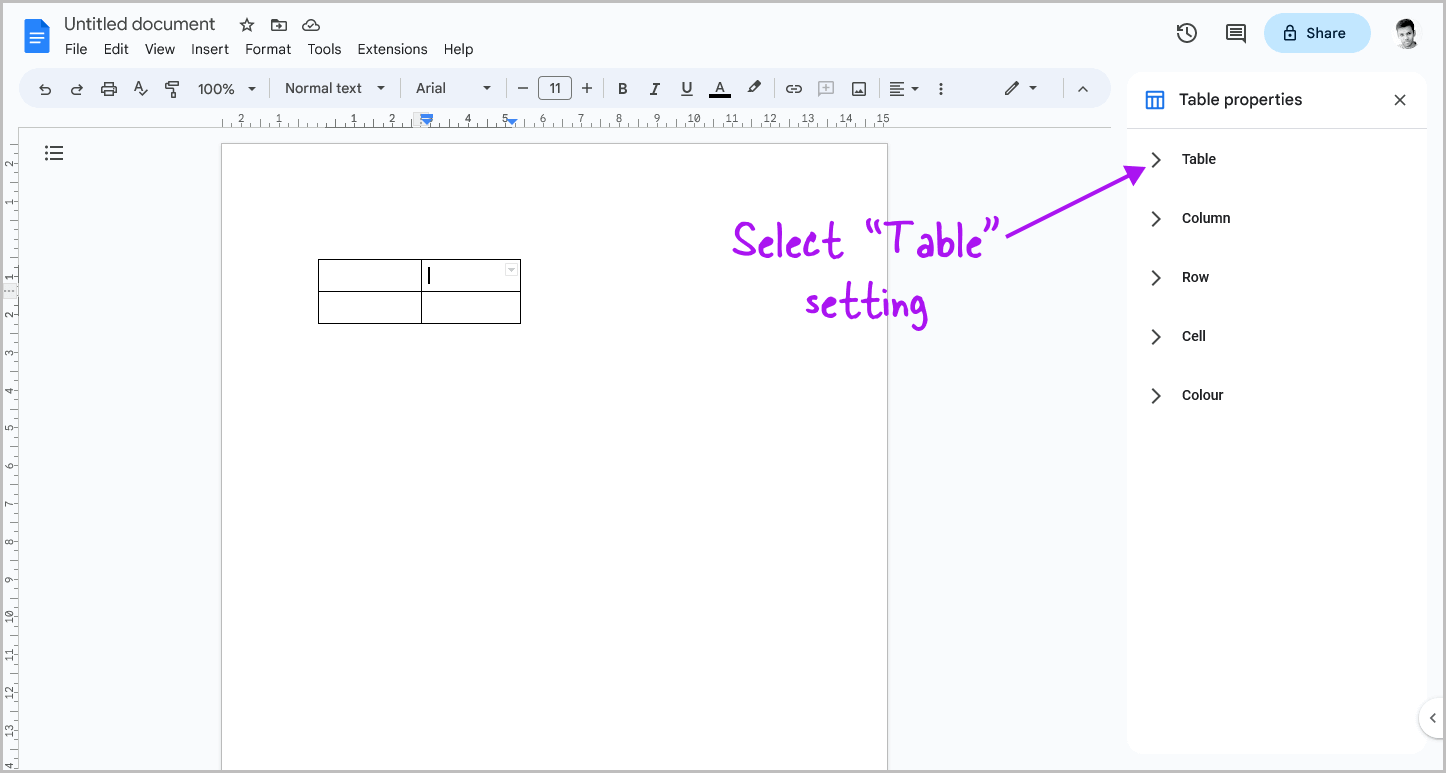Click the font size field showing 11
This screenshot has width=1446, height=773.
click(x=555, y=88)
